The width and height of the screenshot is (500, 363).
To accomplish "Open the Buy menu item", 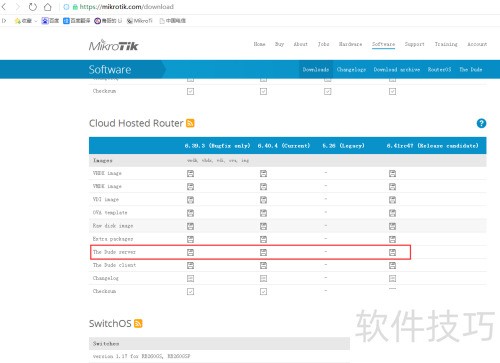I will pyautogui.click(x=279, y=44).
